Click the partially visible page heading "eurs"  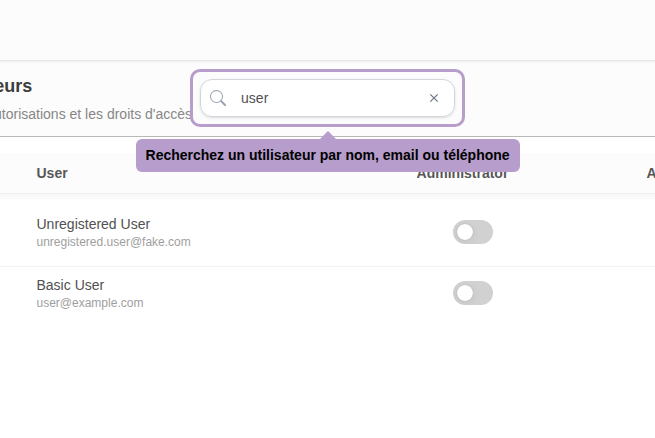(16, 86)
